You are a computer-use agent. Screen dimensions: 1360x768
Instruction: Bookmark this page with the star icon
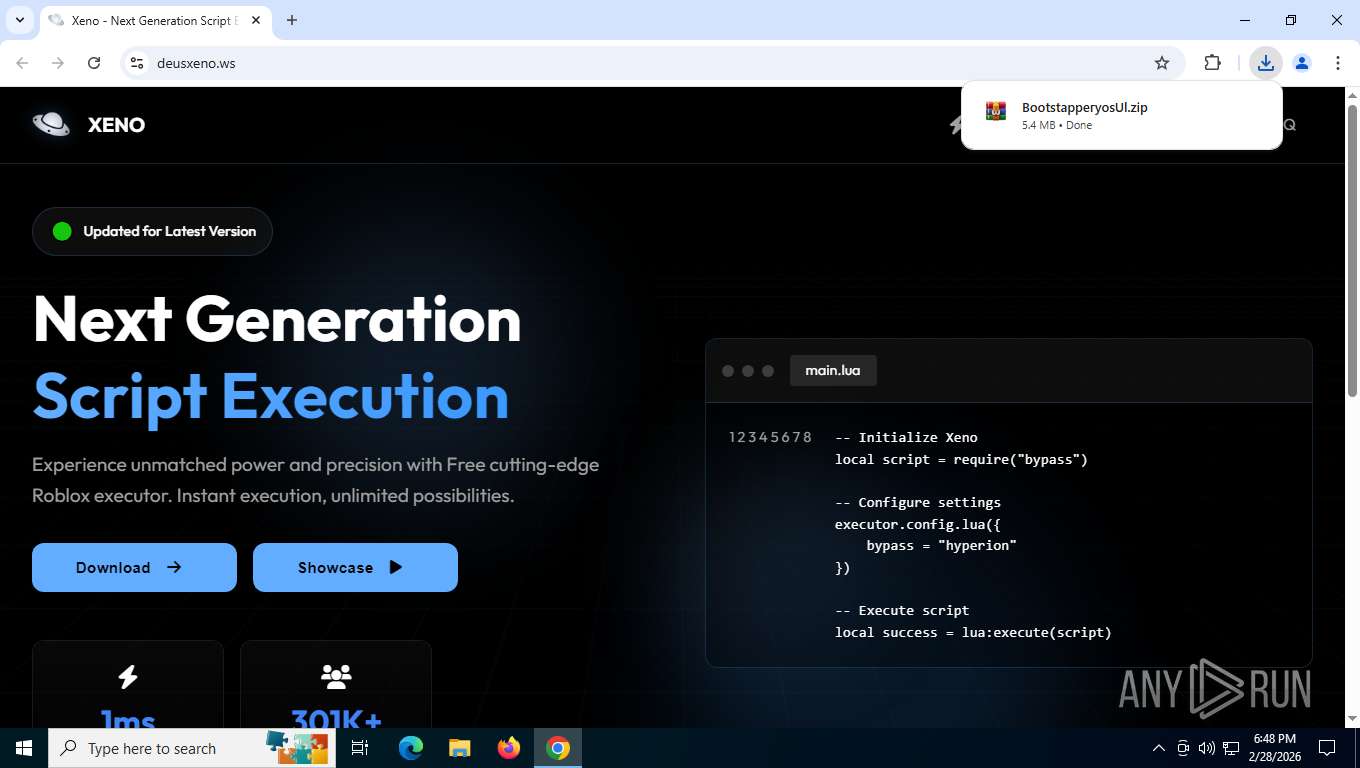click(x=1162, y=63)
